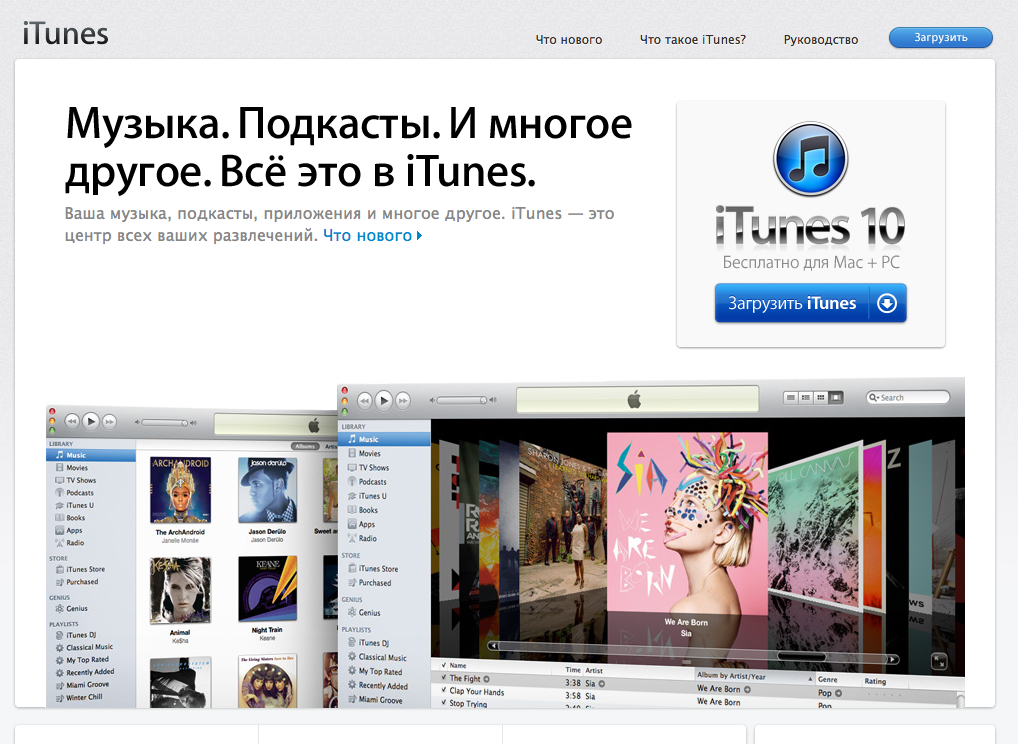Open the Jason Derülo album cover
1018x744 pixels.
tap(267, 490)
